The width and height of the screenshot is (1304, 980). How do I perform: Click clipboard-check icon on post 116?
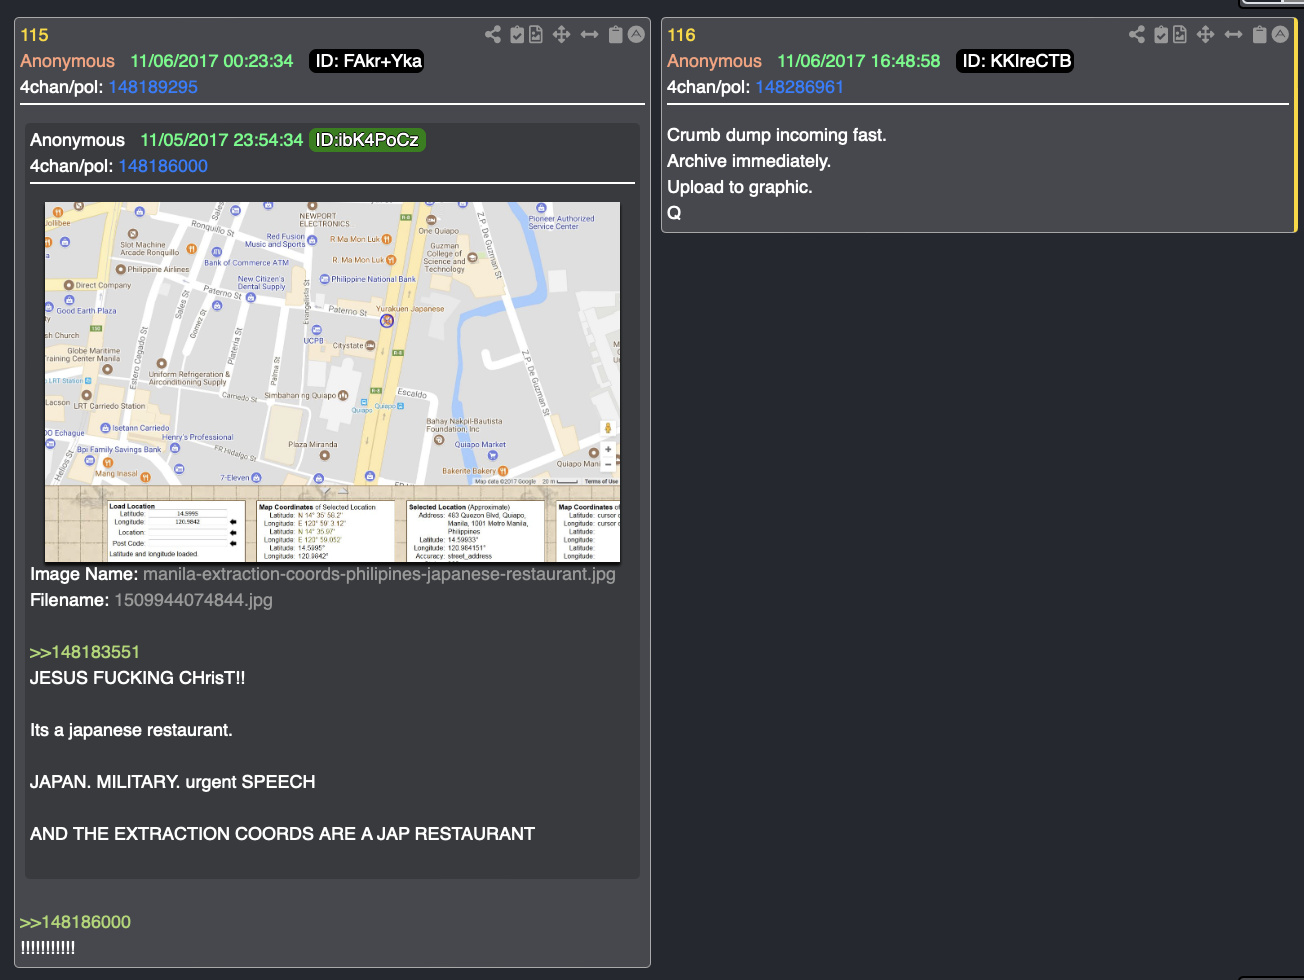[1161, 35]
